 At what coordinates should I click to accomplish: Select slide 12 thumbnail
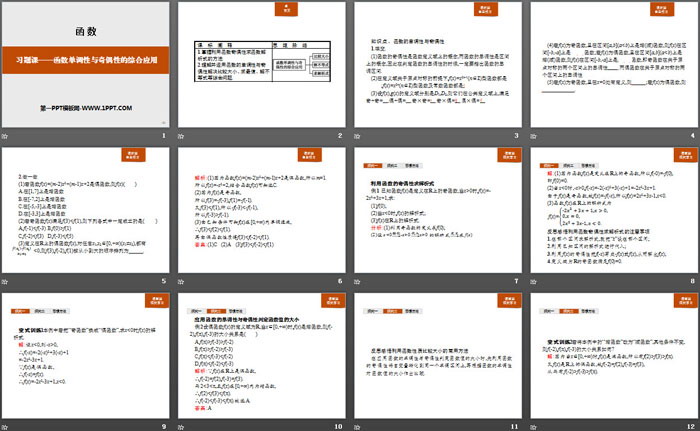(x=614, y=356)
